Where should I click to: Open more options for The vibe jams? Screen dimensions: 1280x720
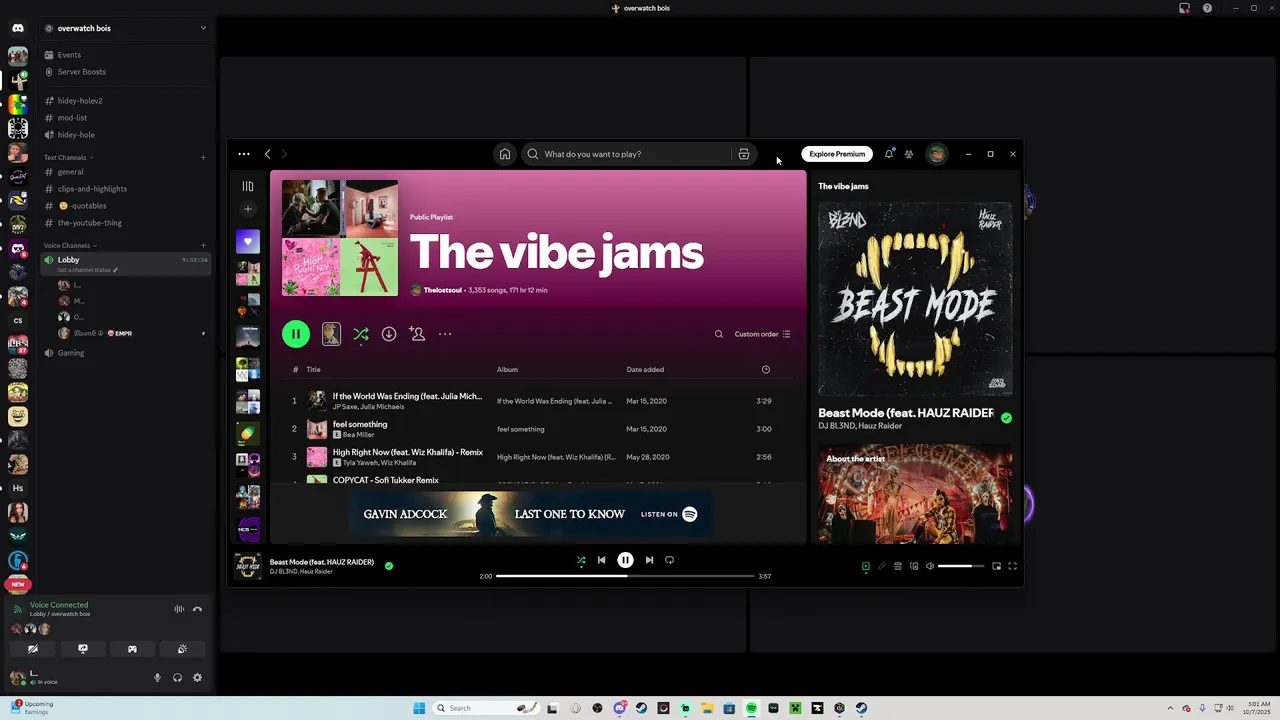click(x=445, y=334)
